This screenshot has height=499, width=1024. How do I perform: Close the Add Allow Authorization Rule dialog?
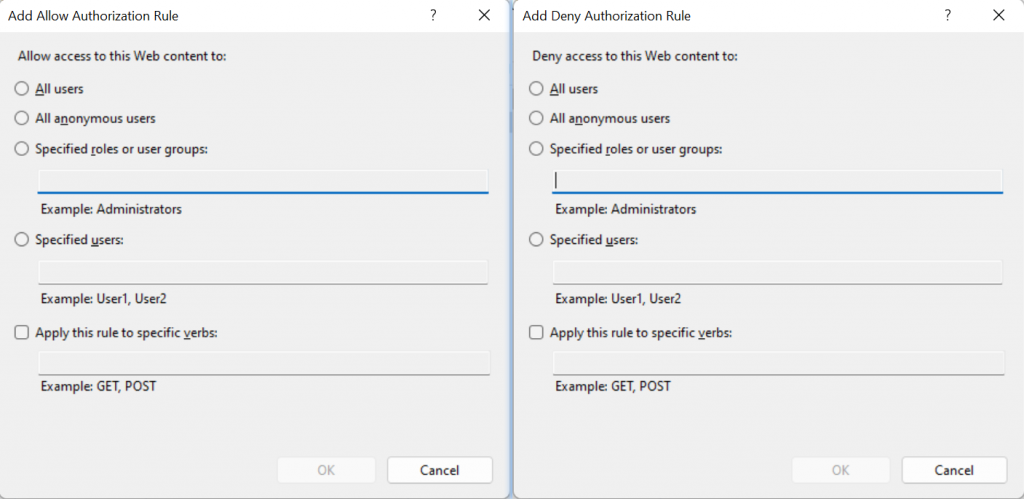coord(485,16)
